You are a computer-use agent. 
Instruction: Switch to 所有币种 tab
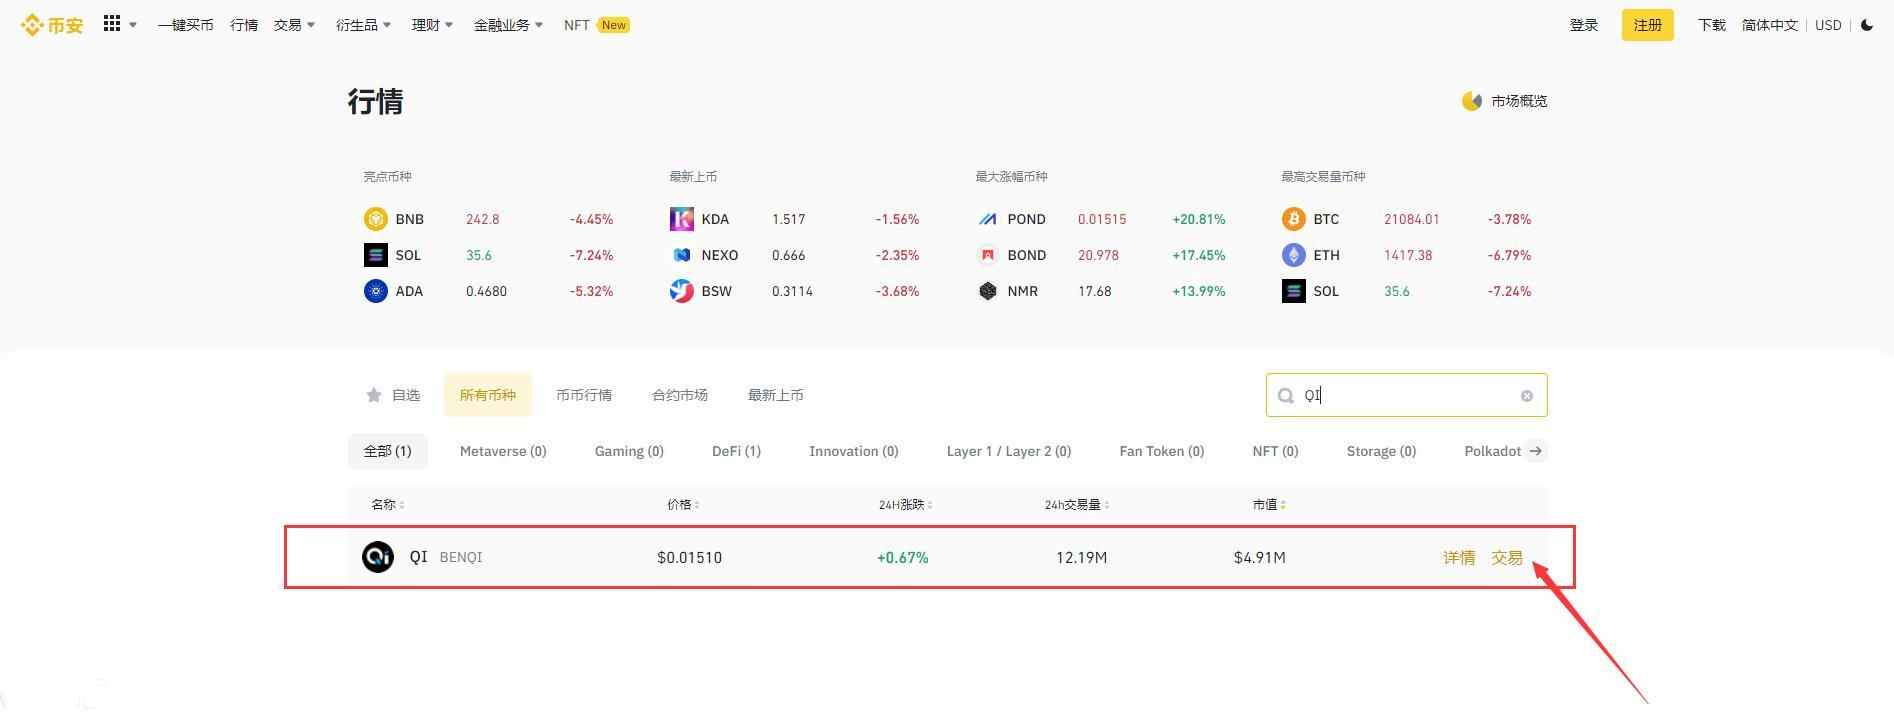pyautogui.click(x=488, y=395)
